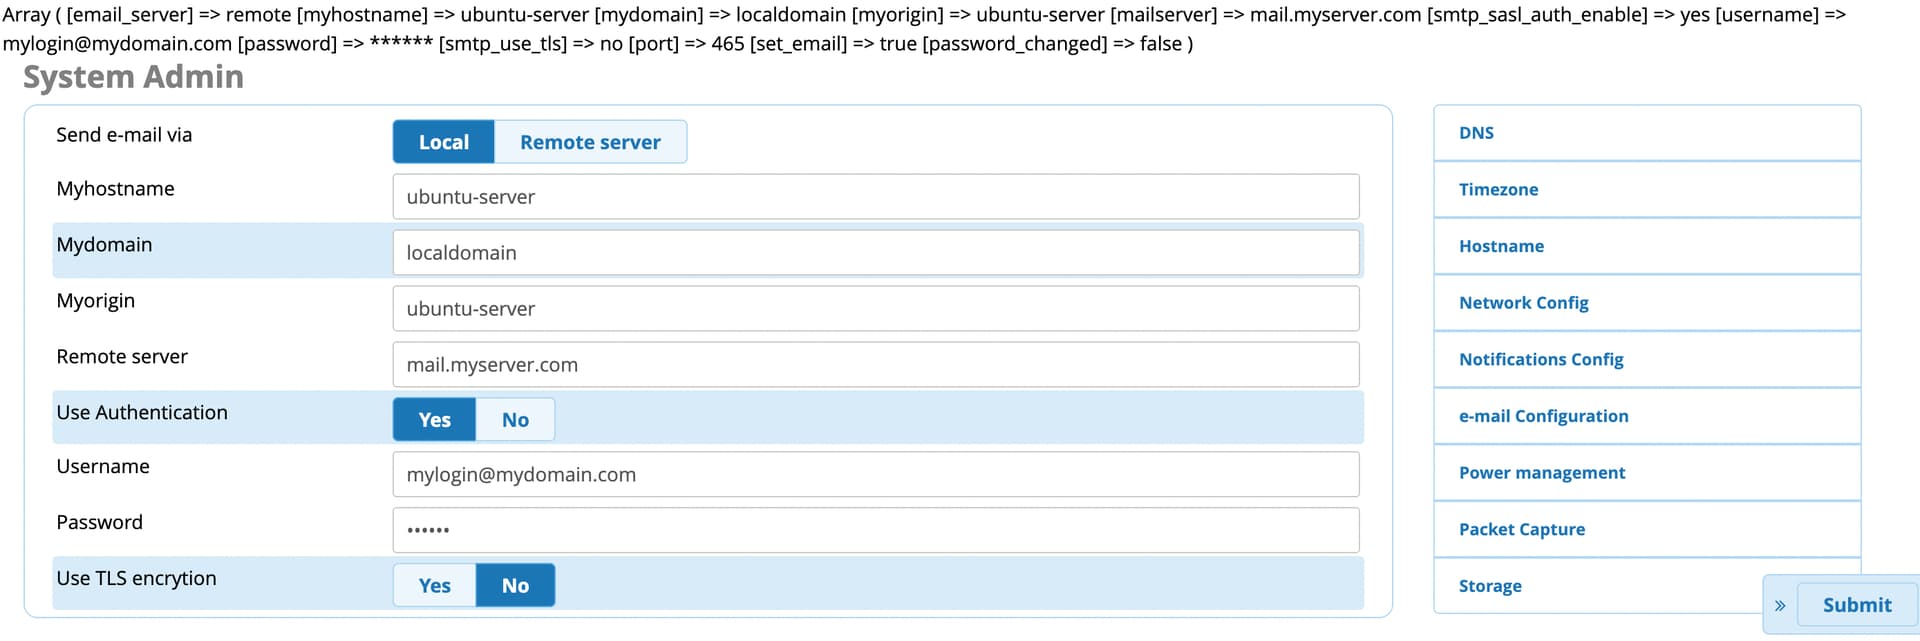Open Power management settings
This screenshot has height=641, width=1920.
pyautogui.click(x=1647, y=473)
